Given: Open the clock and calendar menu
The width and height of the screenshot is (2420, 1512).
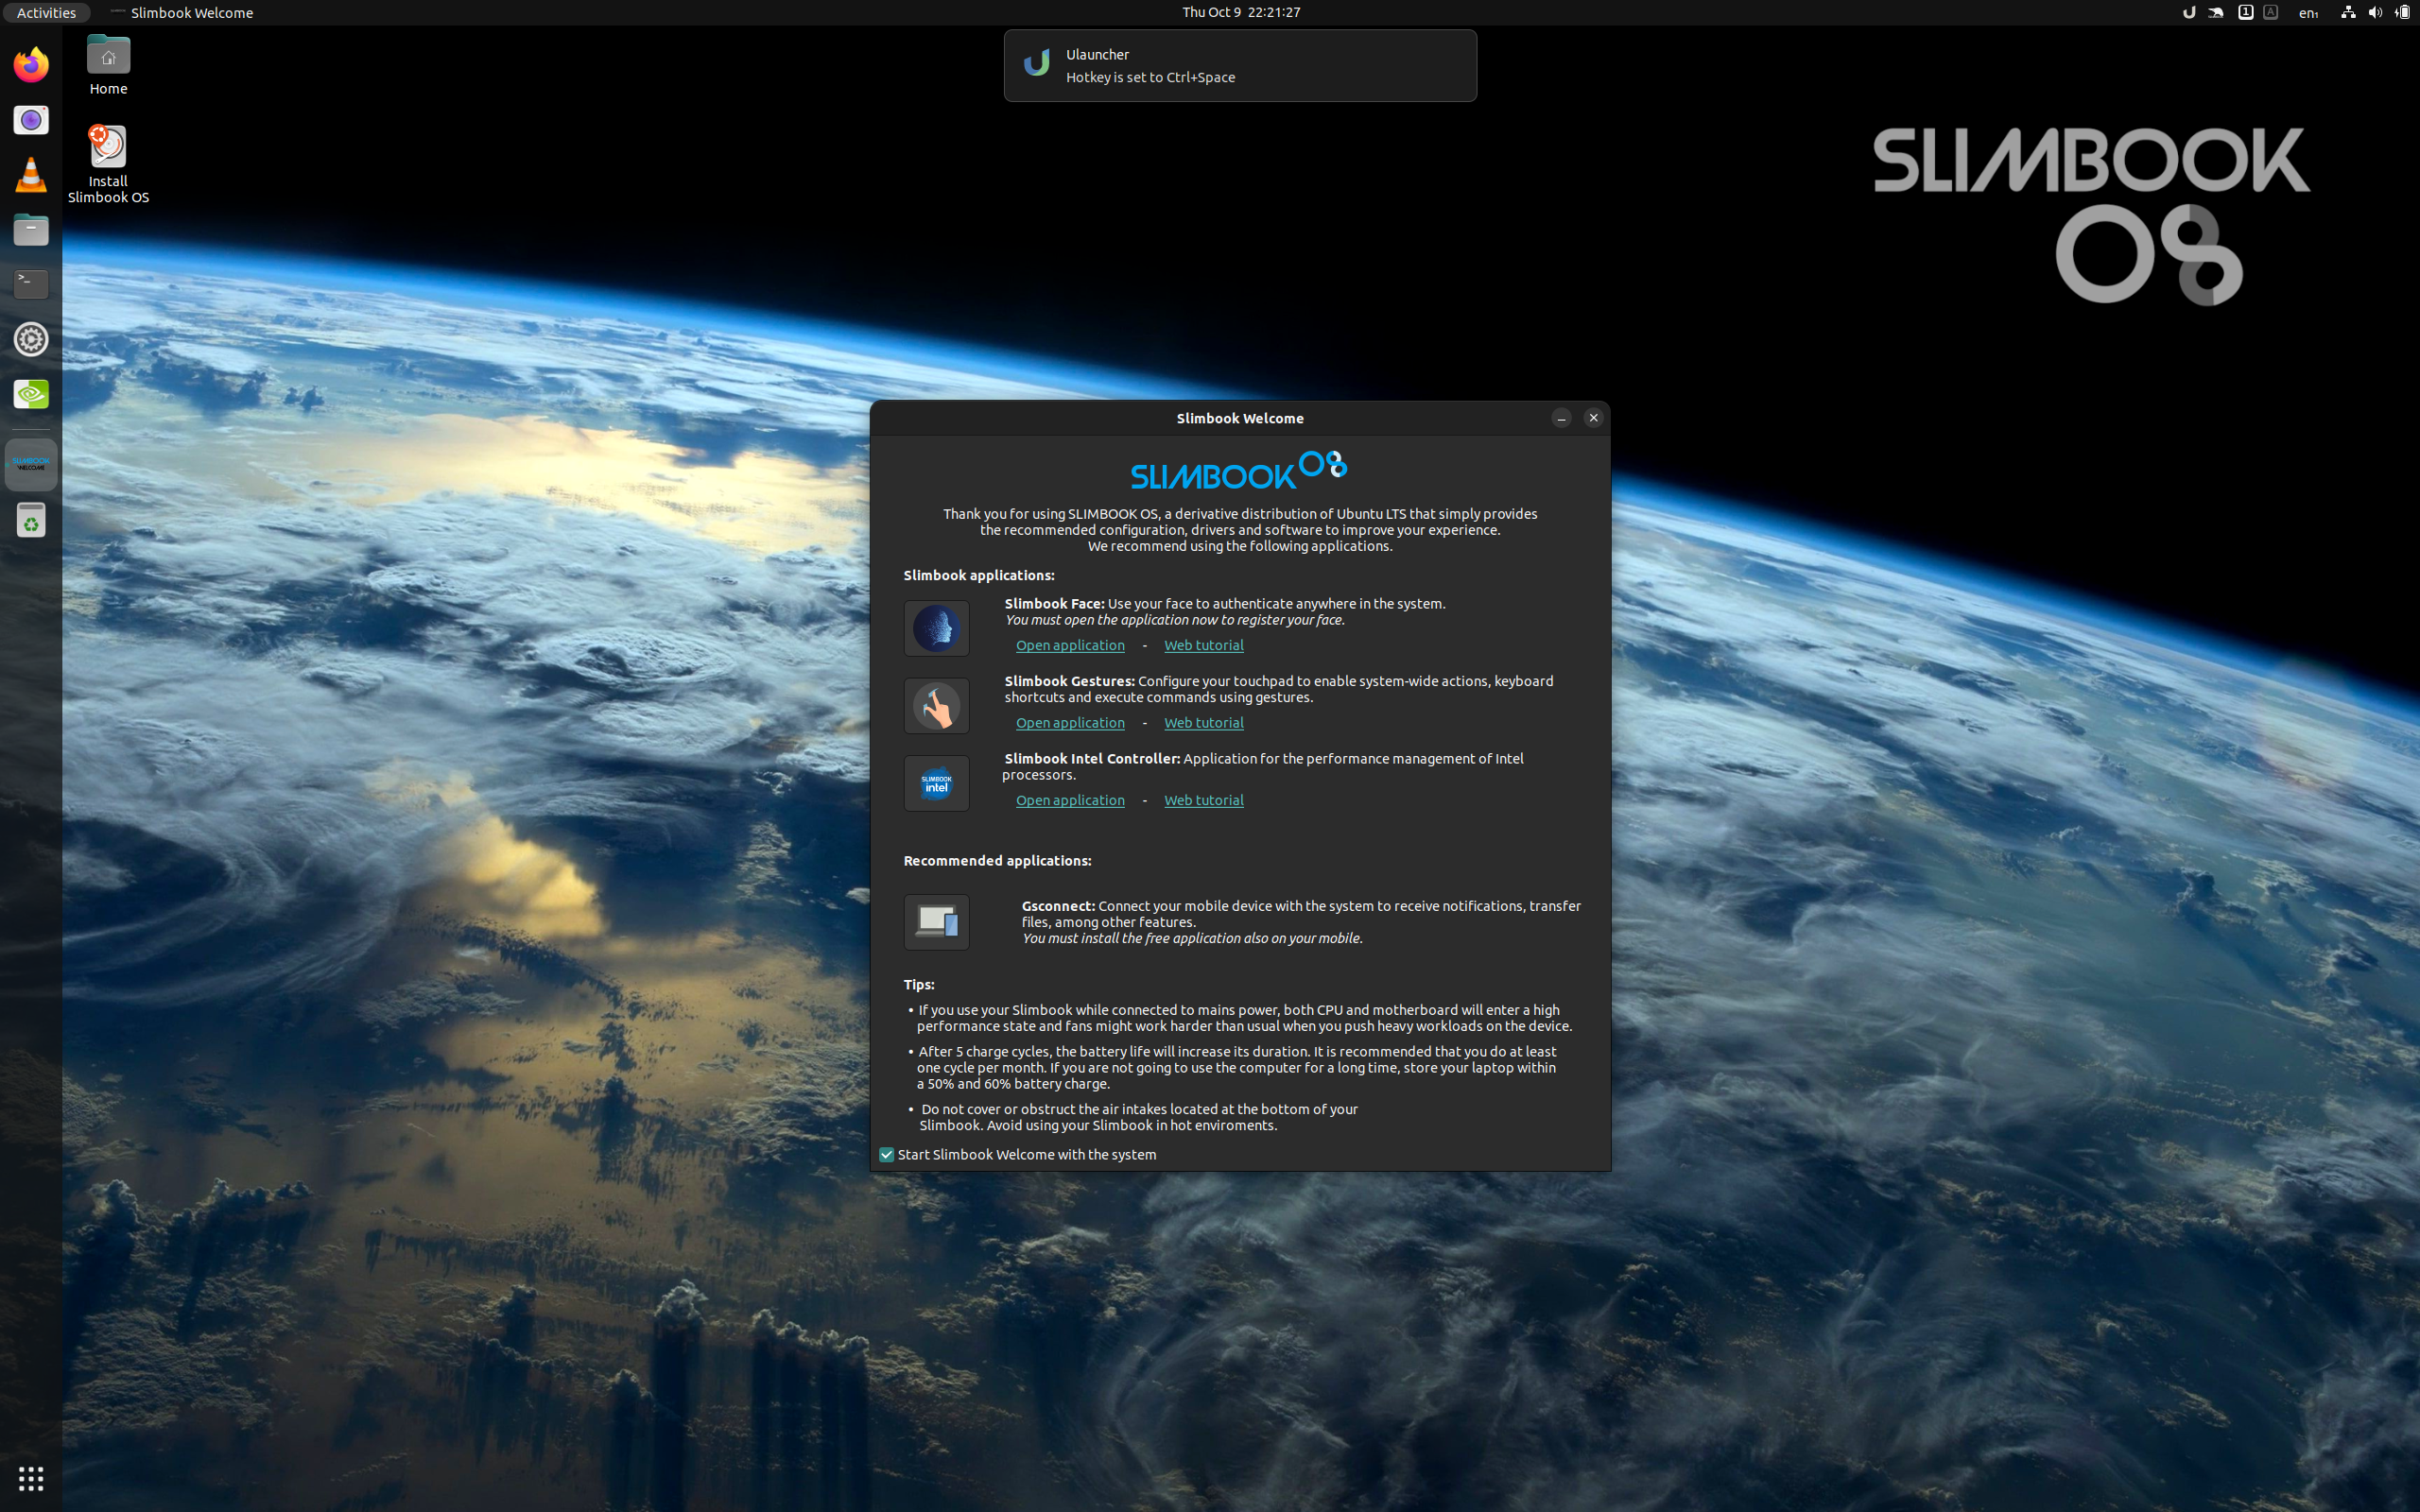Looking at the screenshot, I should (x=1240, y=12).
